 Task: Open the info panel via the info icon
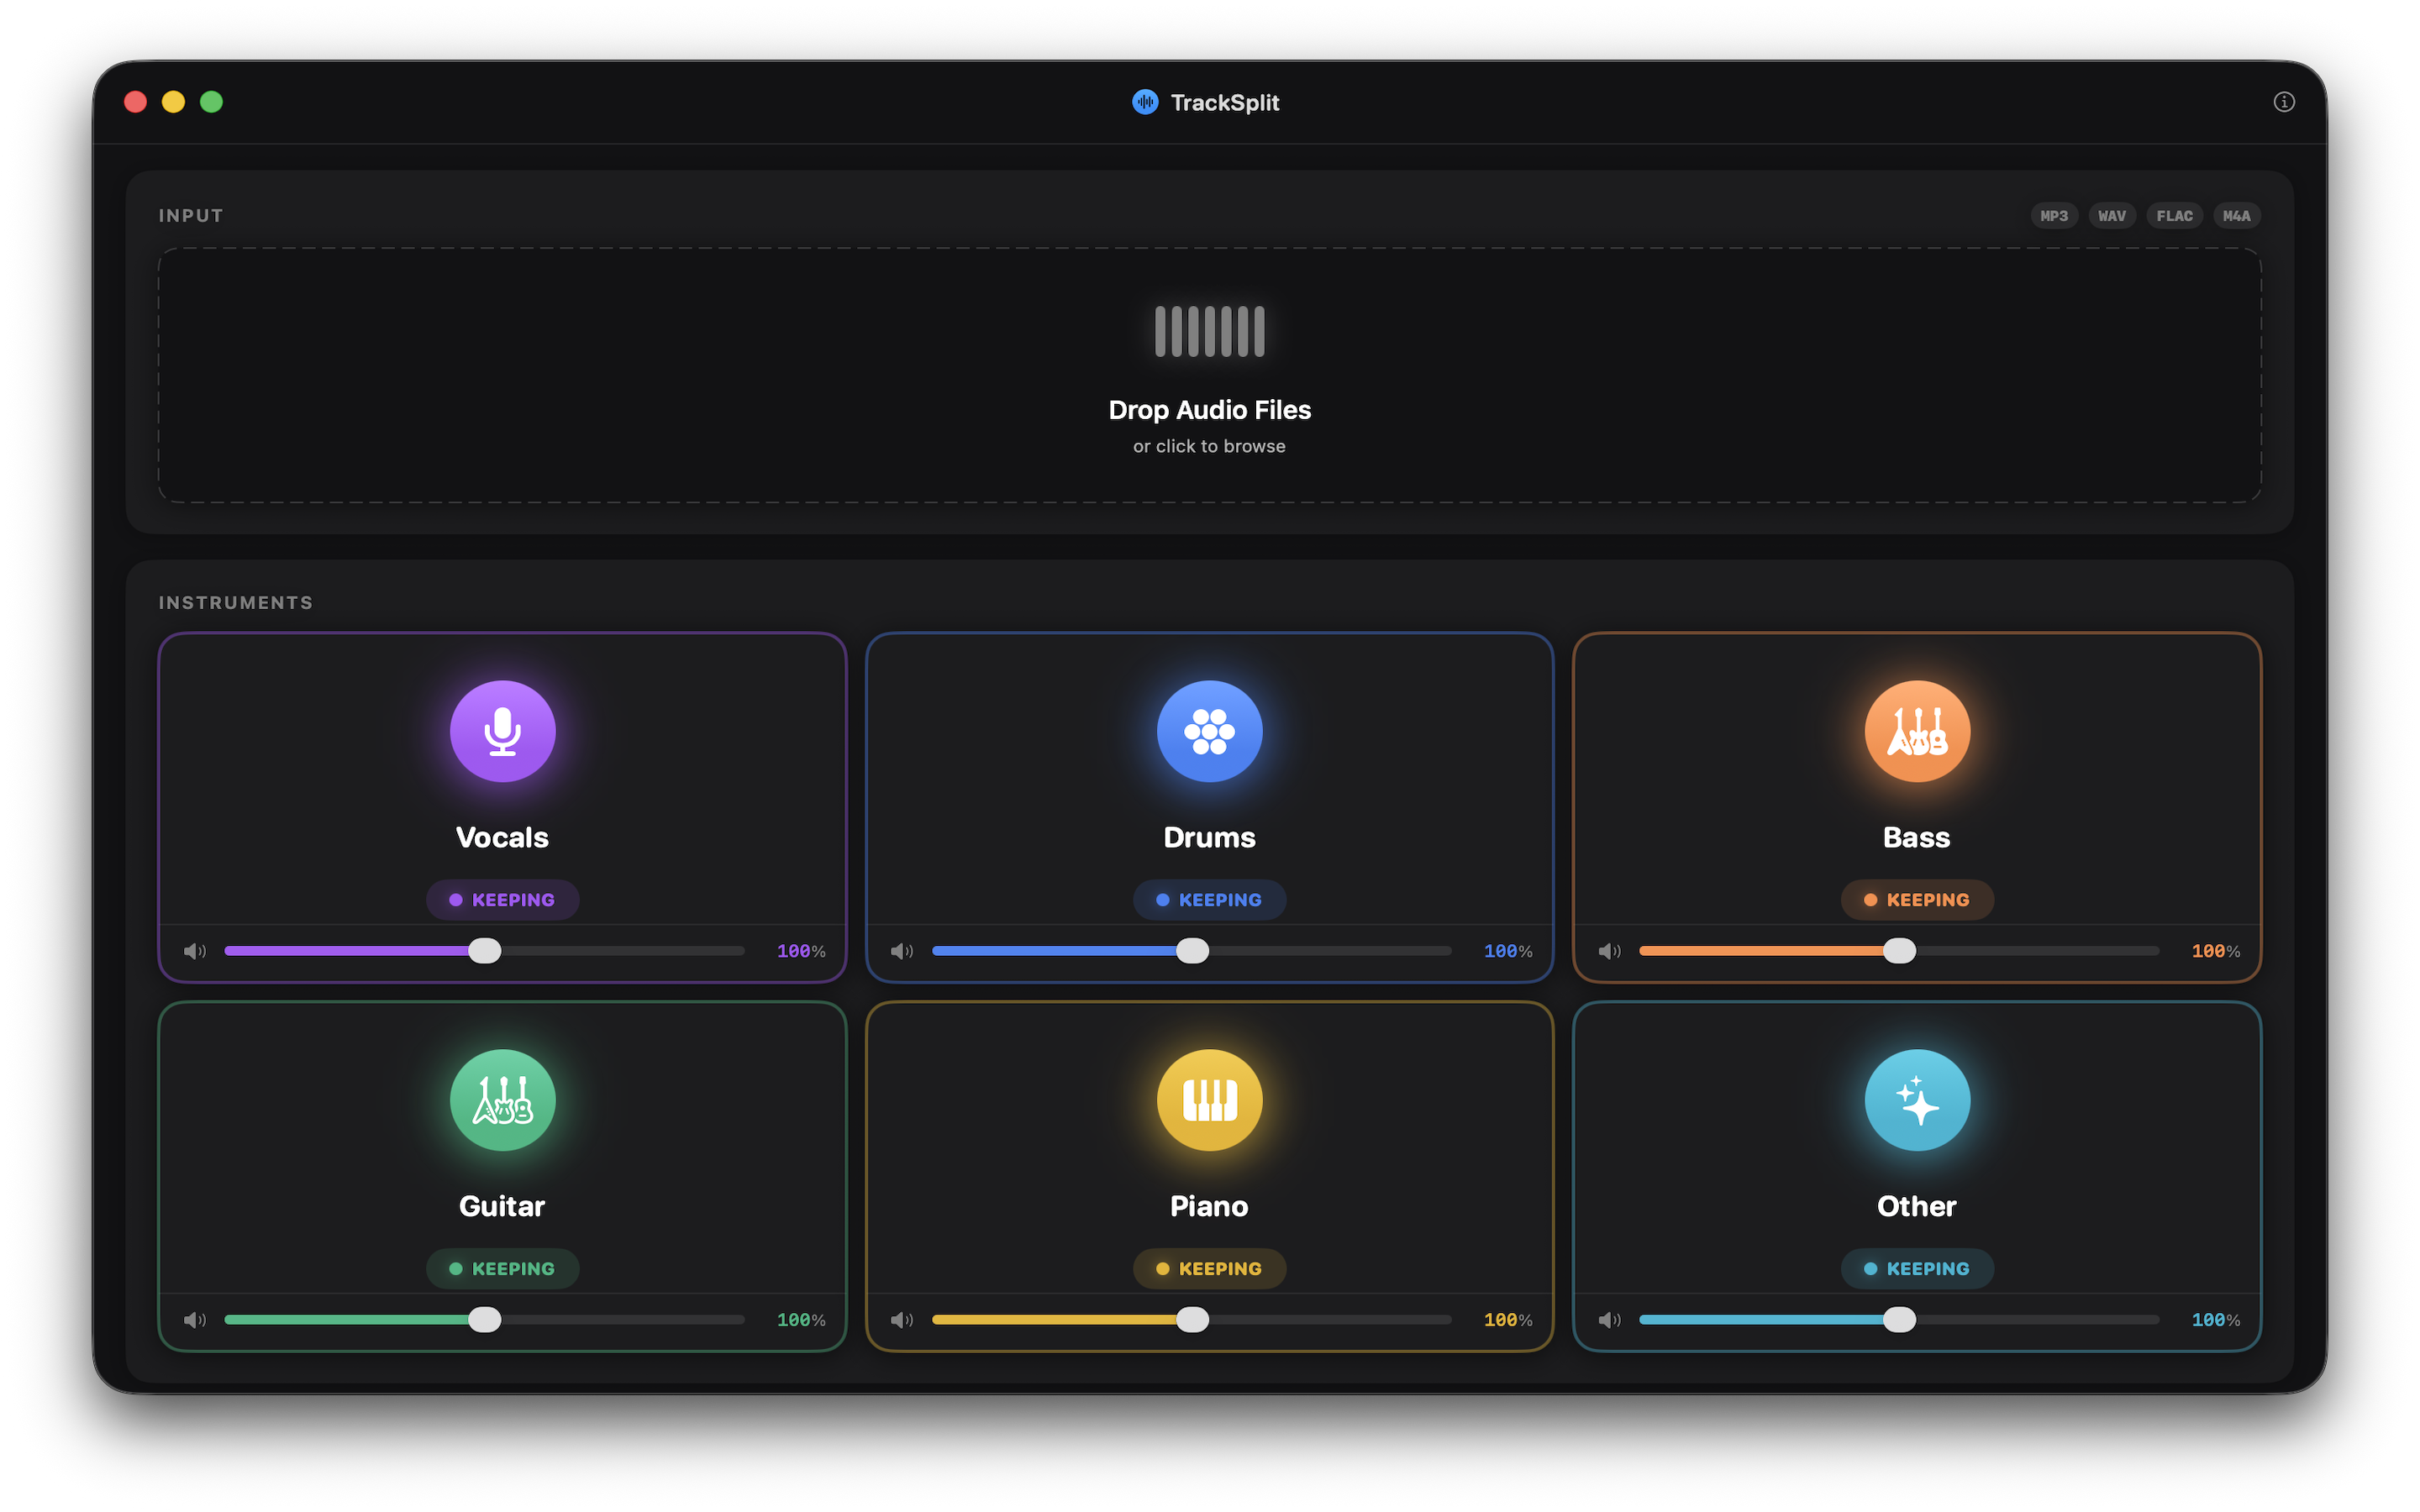(x=2284, y=102)
